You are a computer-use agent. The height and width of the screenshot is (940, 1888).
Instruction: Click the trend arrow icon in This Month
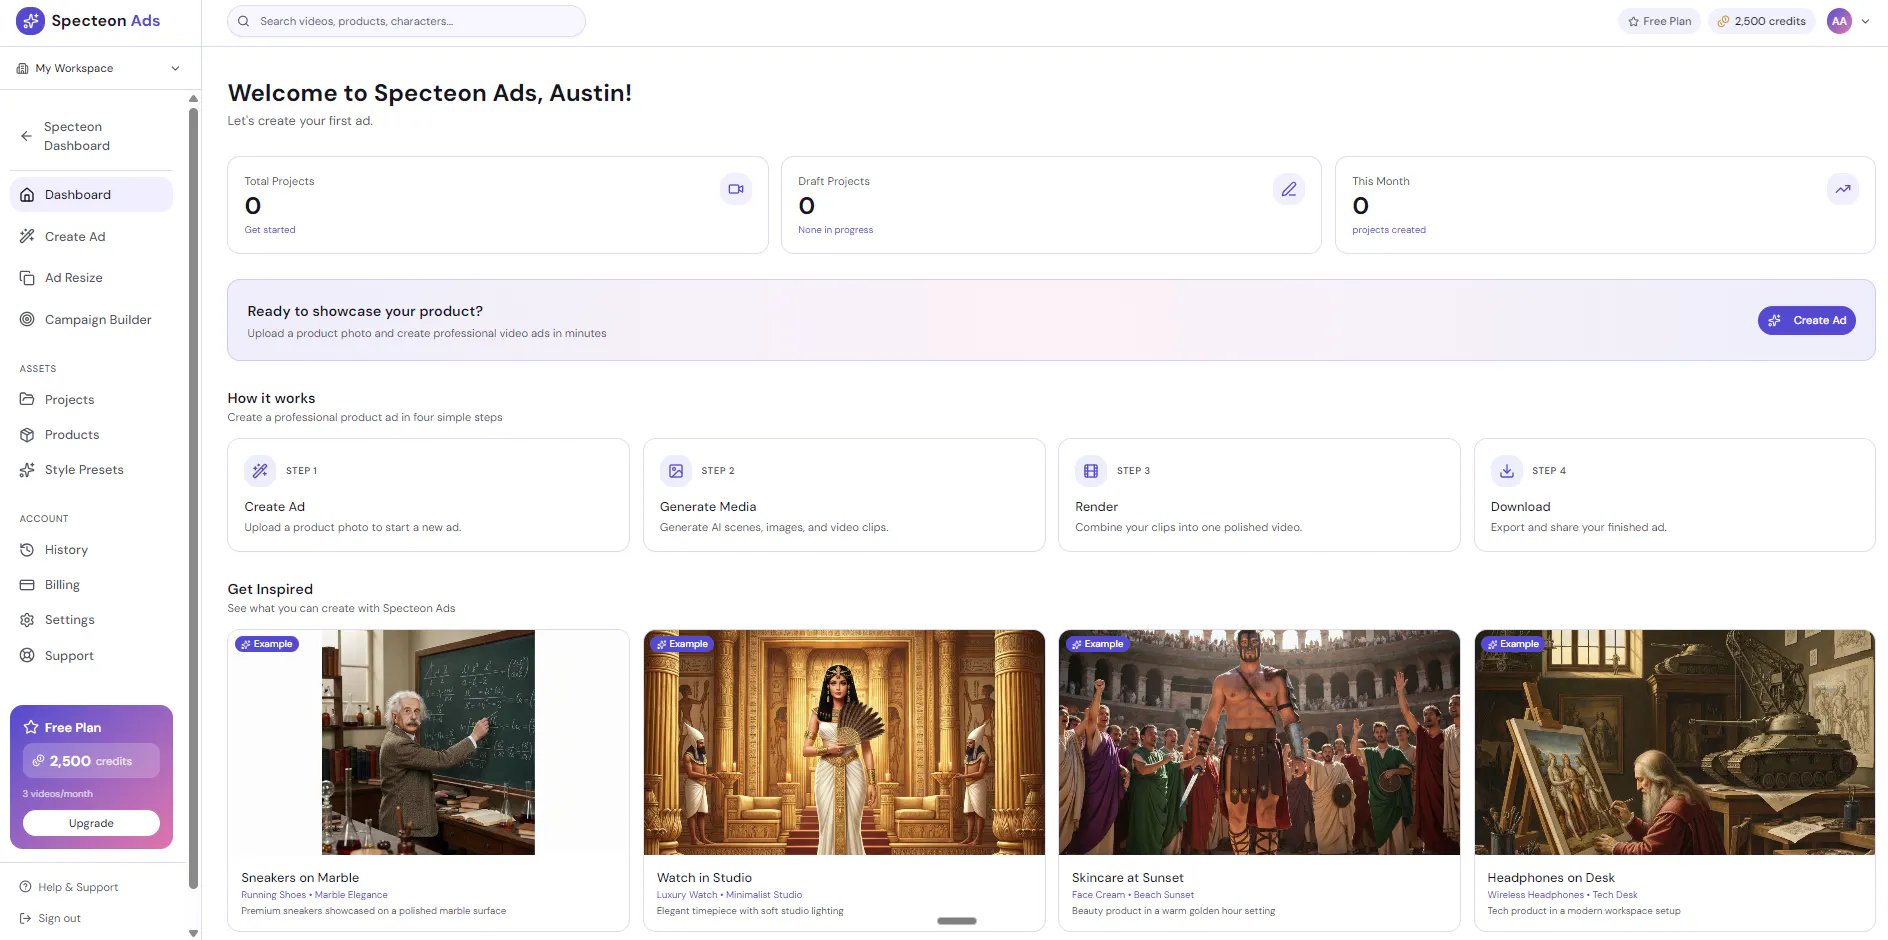tap(1843, 189)
